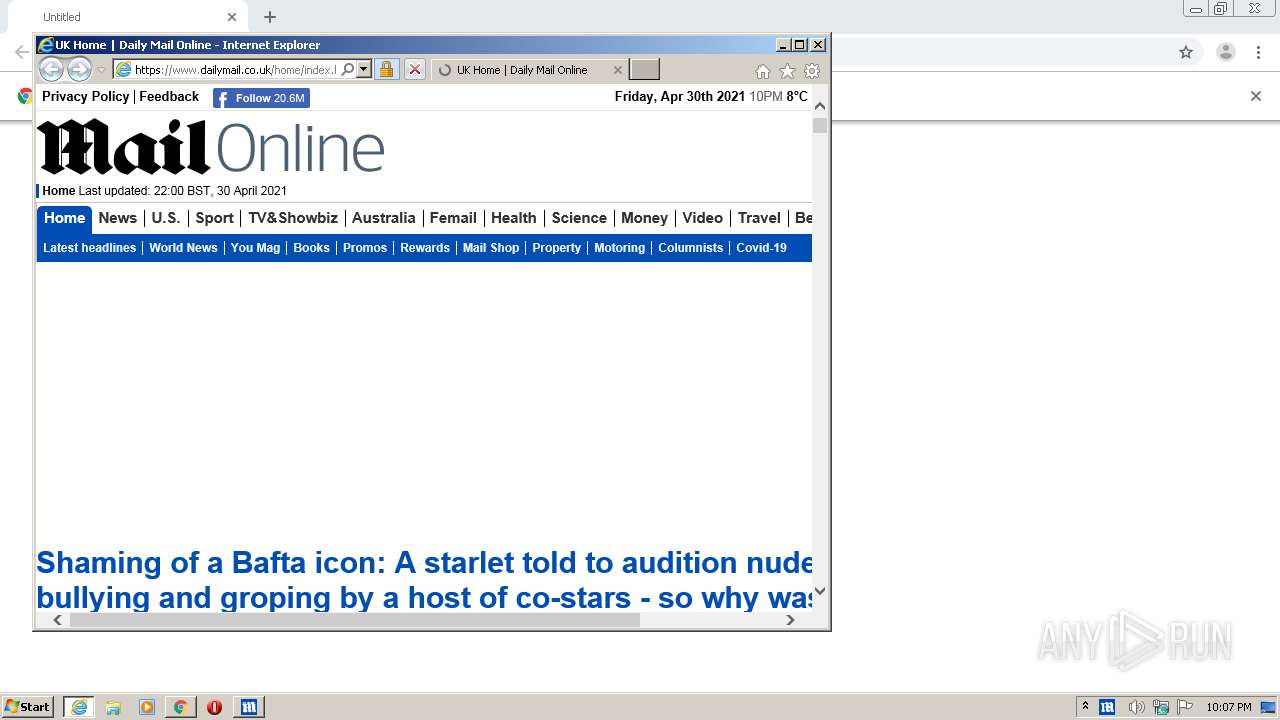Open the Money section
The image size is (1280, 720).
click(644, 218)
